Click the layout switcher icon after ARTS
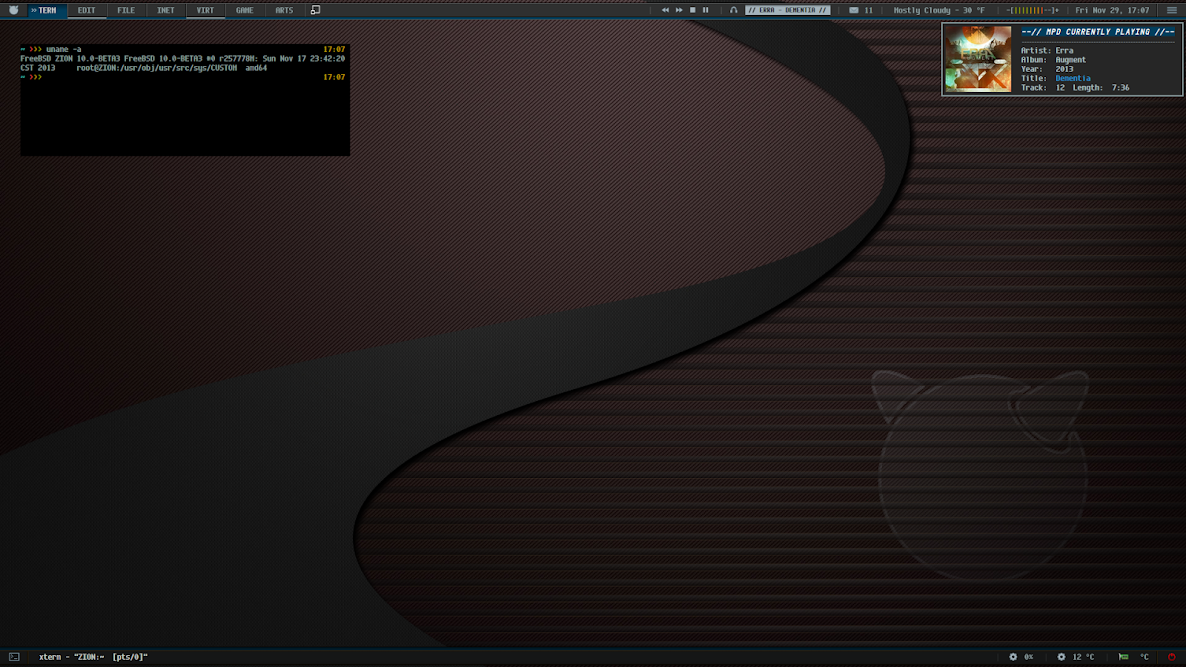Viewport: 1186px width, 667px height. tap(315, 10)
